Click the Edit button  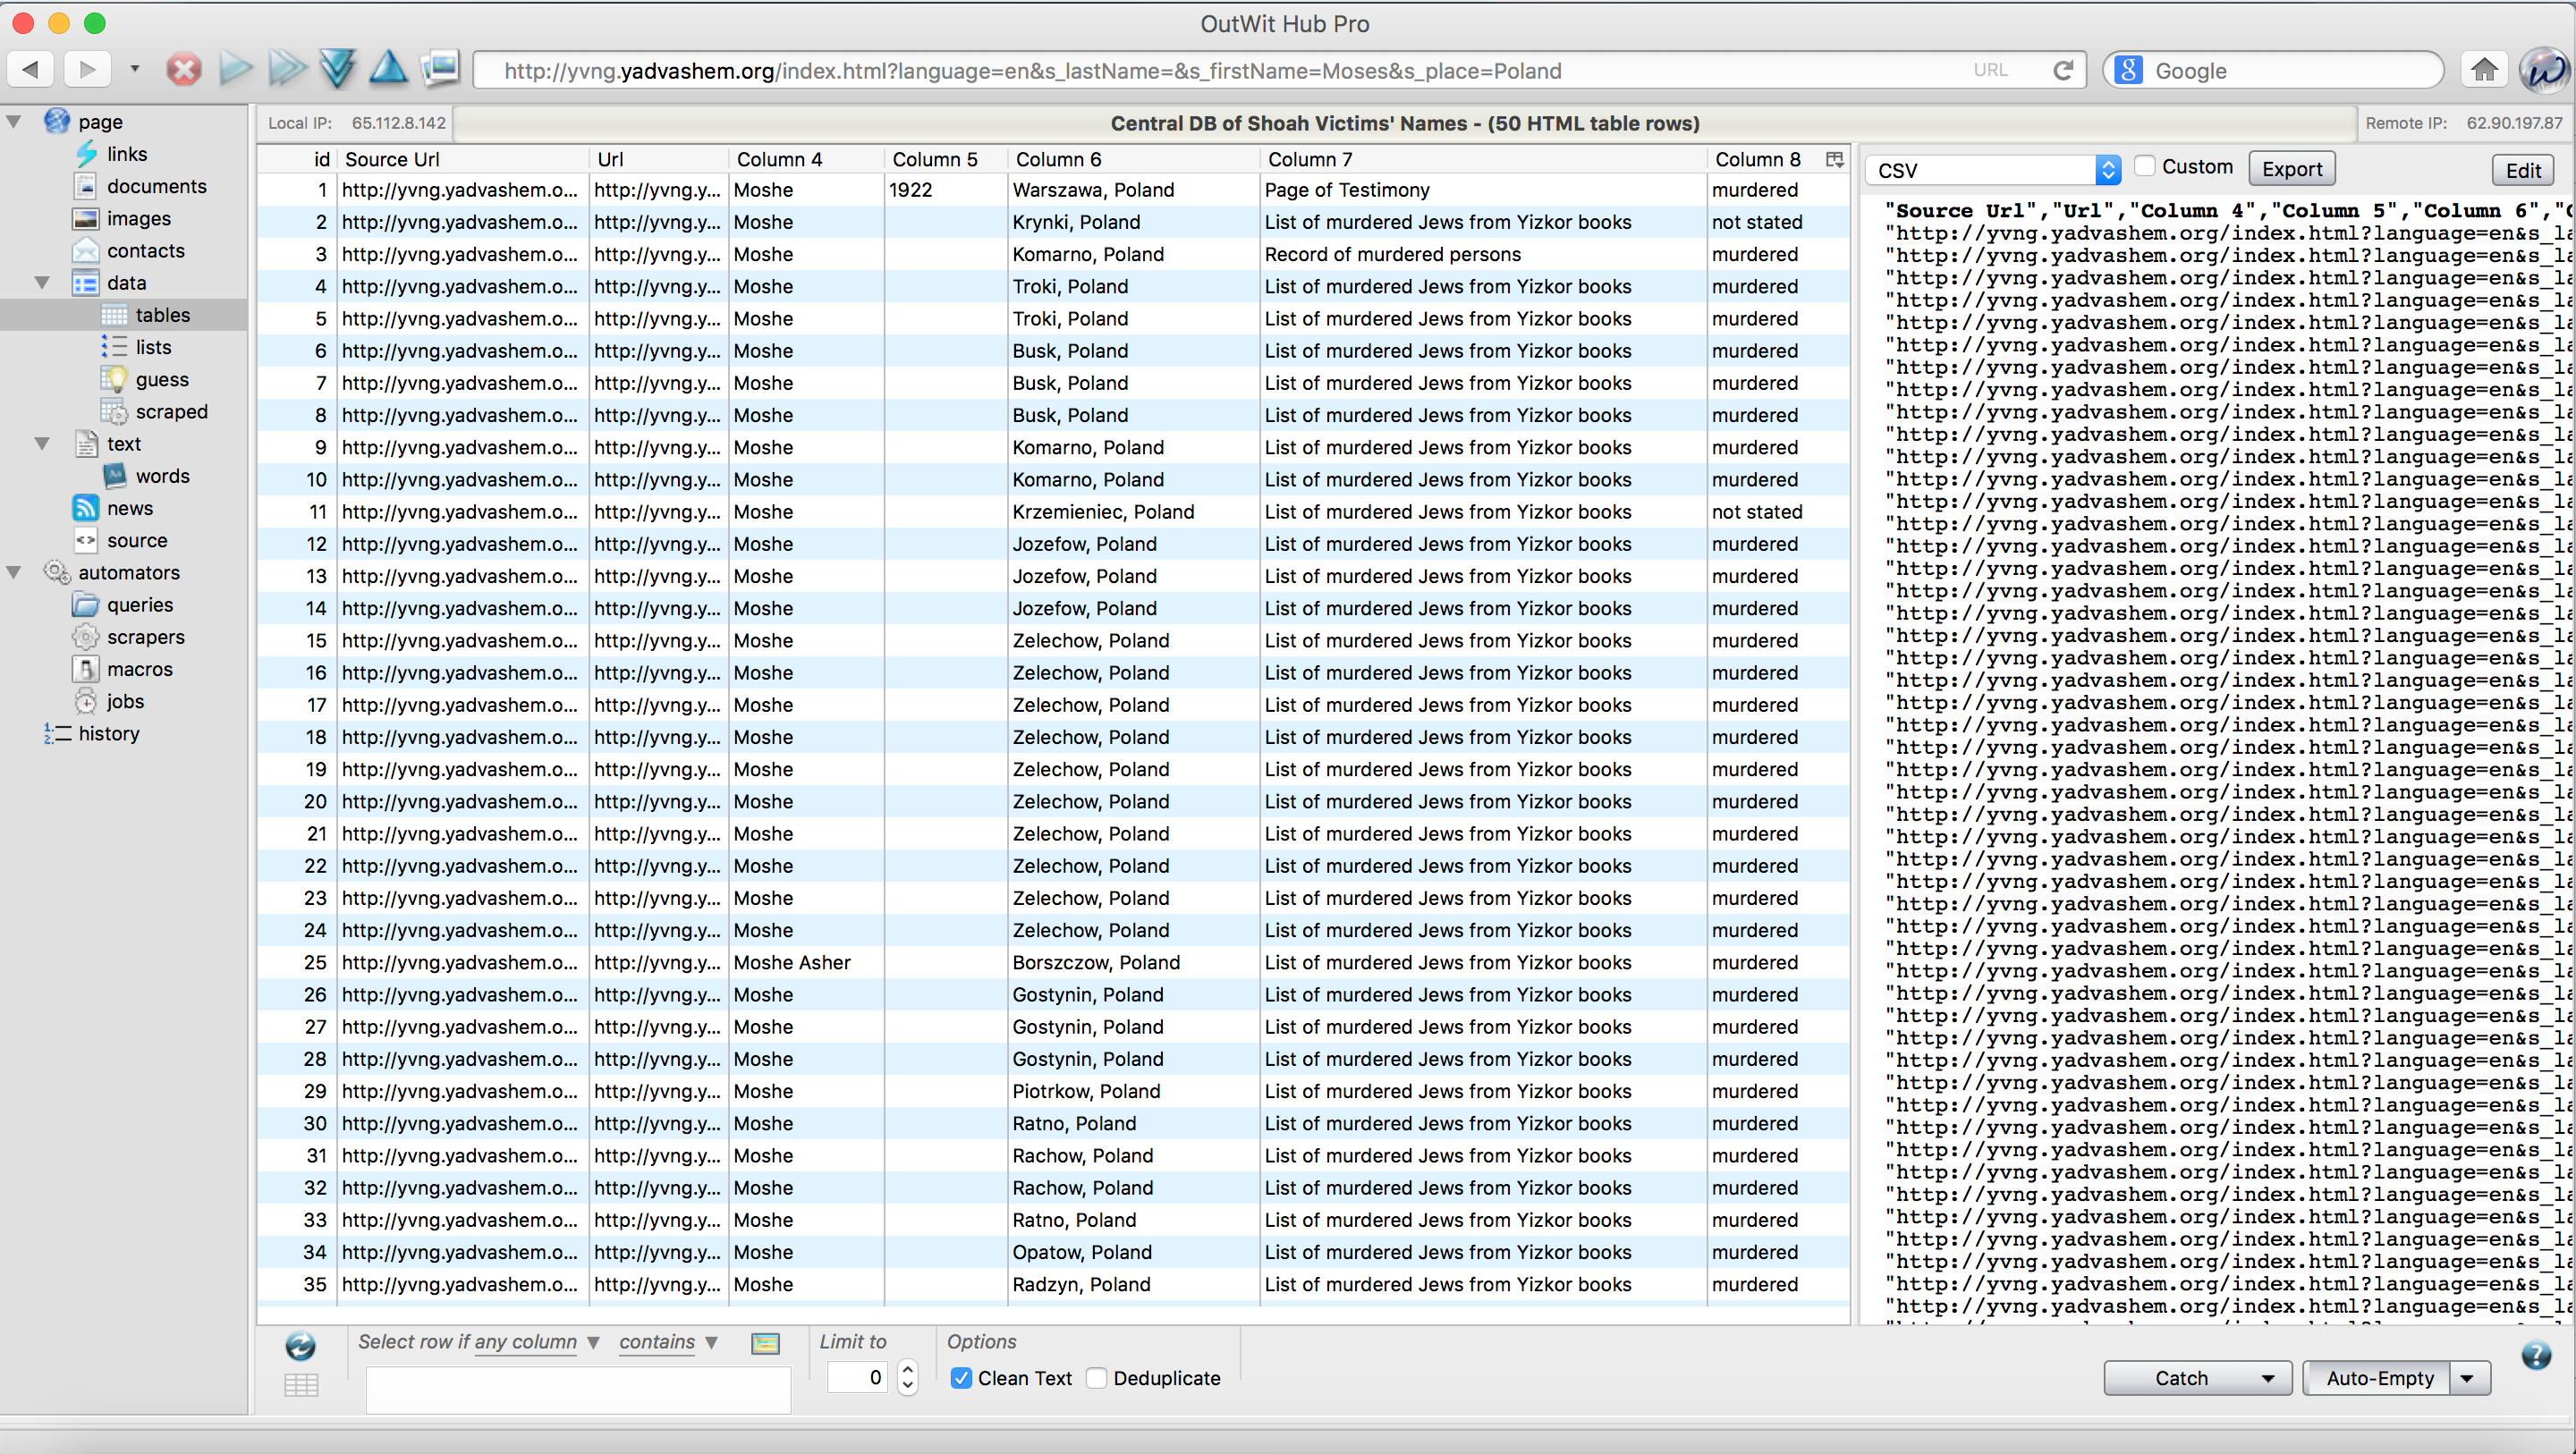click(x=2522, y=170)
